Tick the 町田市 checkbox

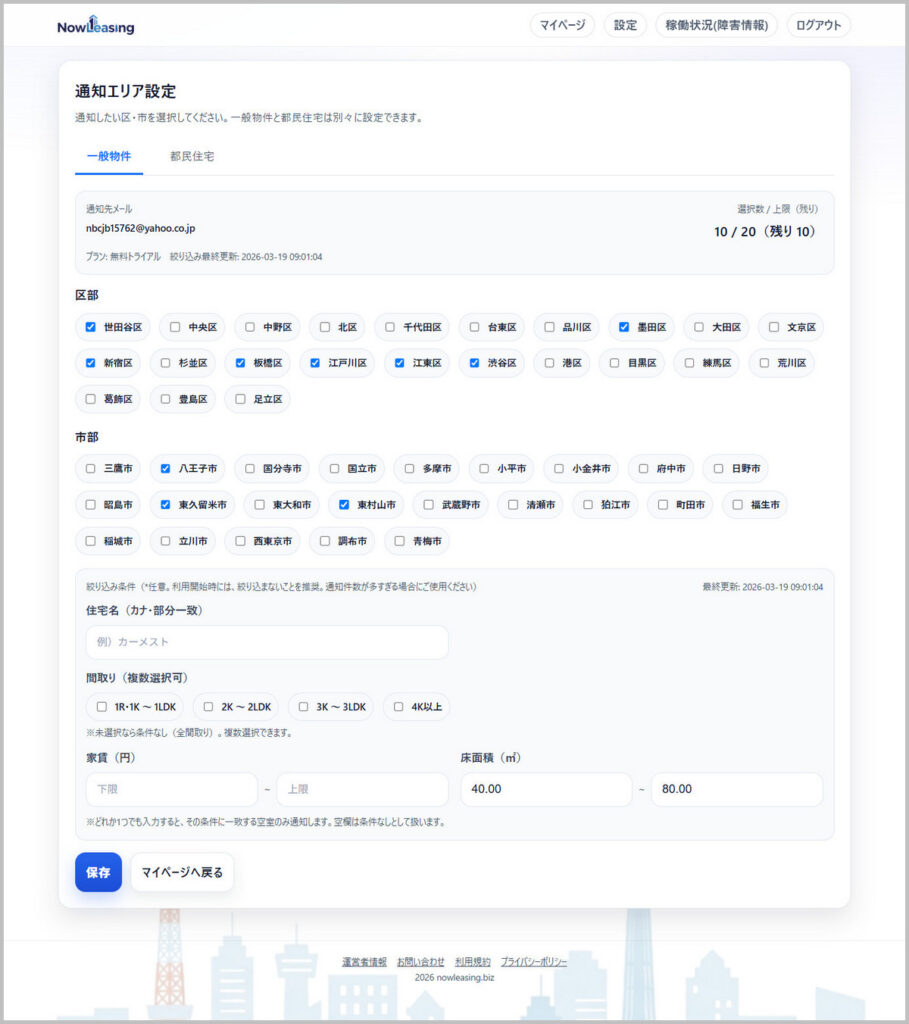click(663, 504)
